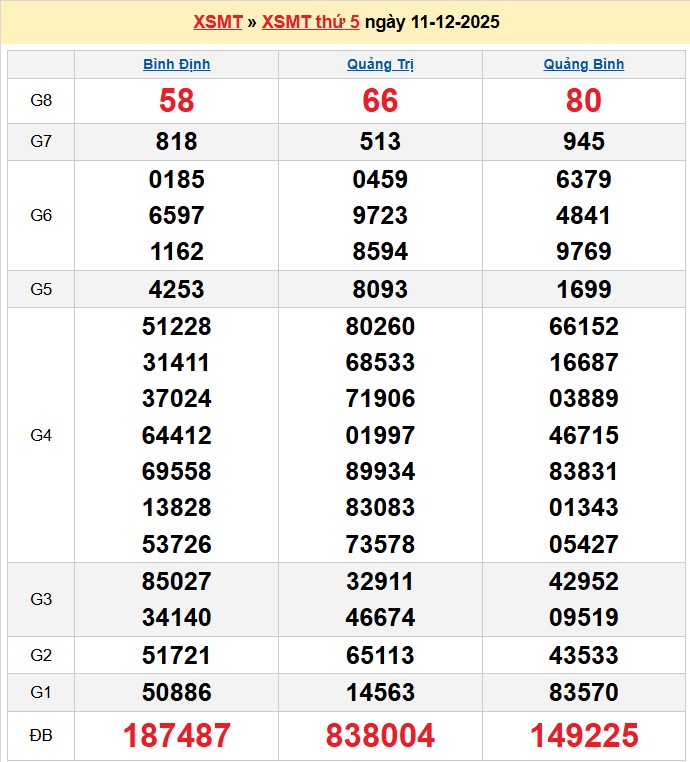Screen dimensions: 690x762
Task: Open the Quảng Bình province link
Action: [584, 64]
